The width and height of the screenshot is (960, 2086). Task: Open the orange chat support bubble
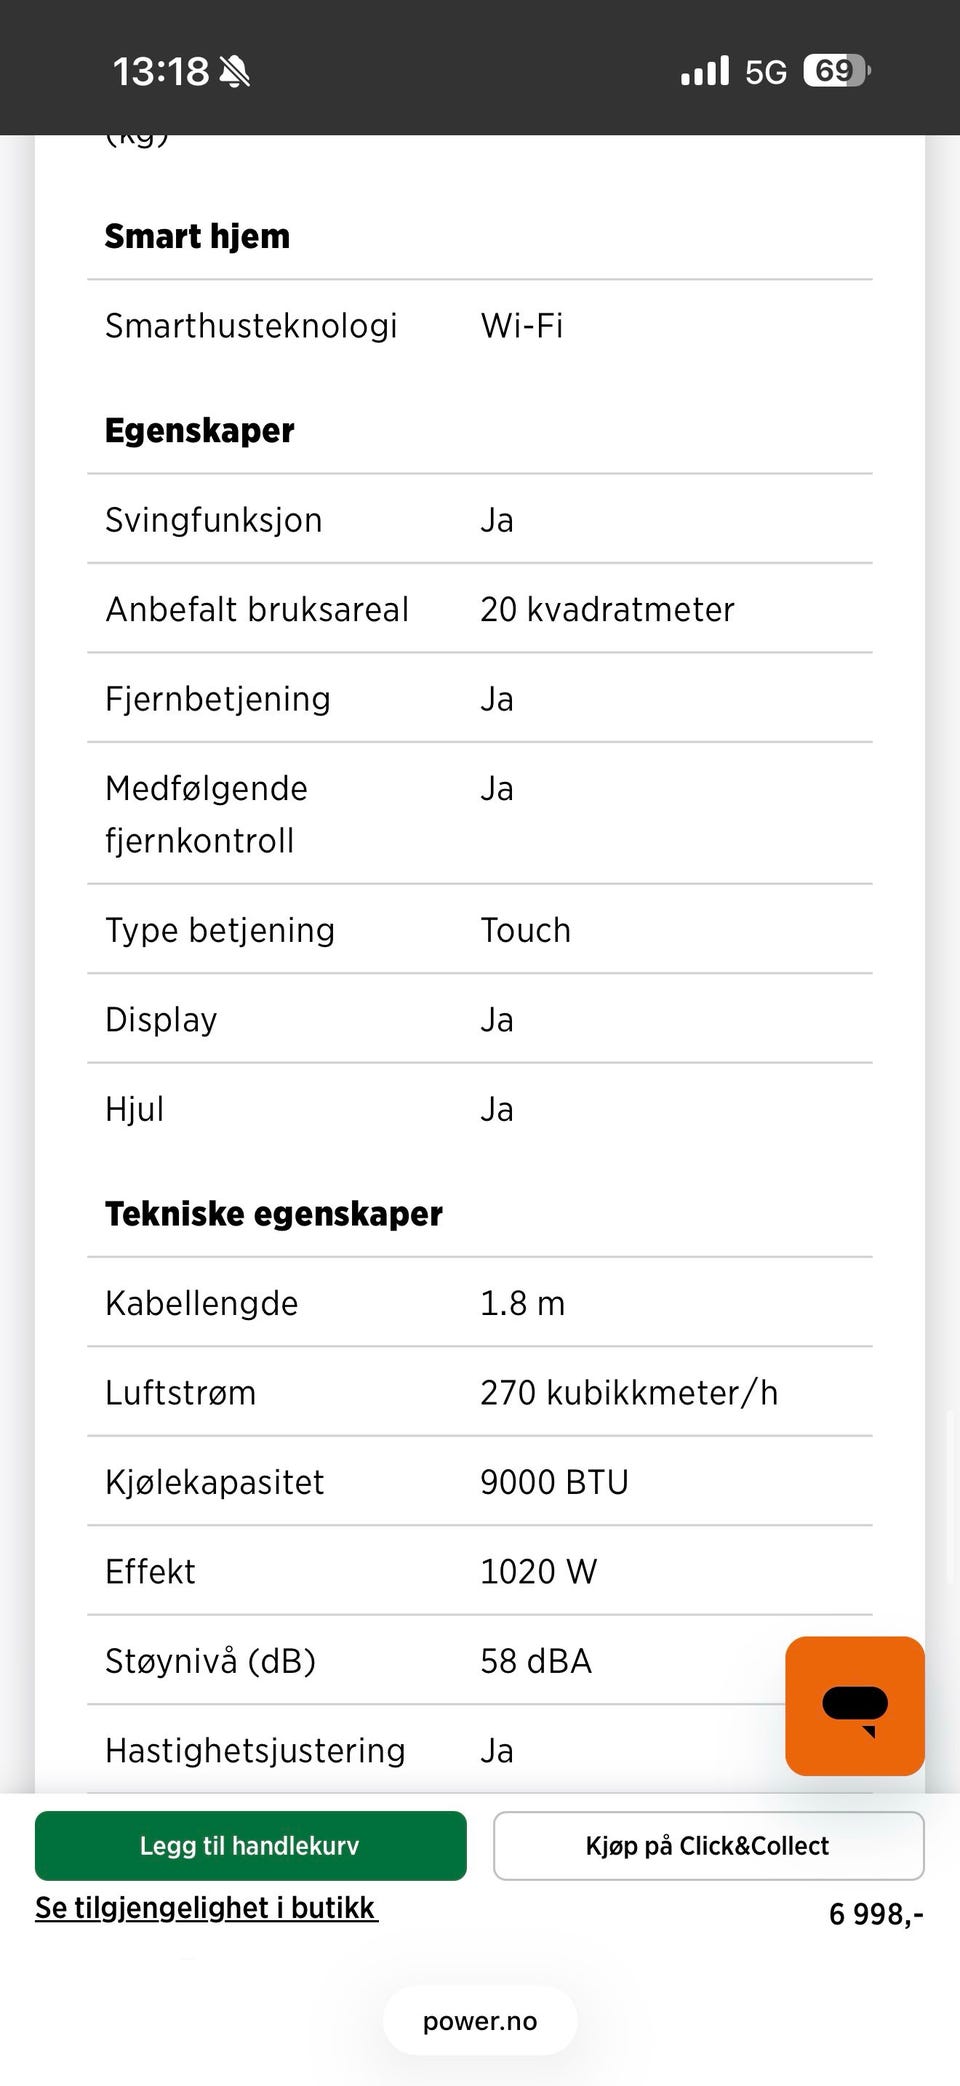pyautogui.click(x=855, y=1706)
